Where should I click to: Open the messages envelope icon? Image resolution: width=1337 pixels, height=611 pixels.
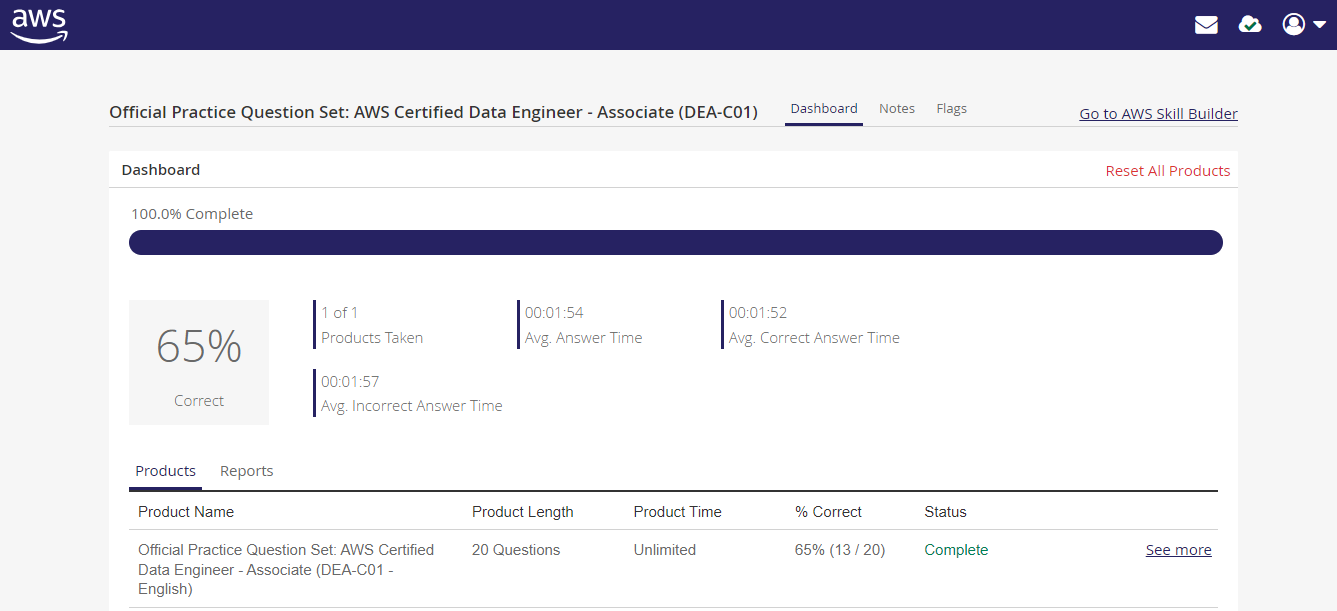(x=1206, y=25)
